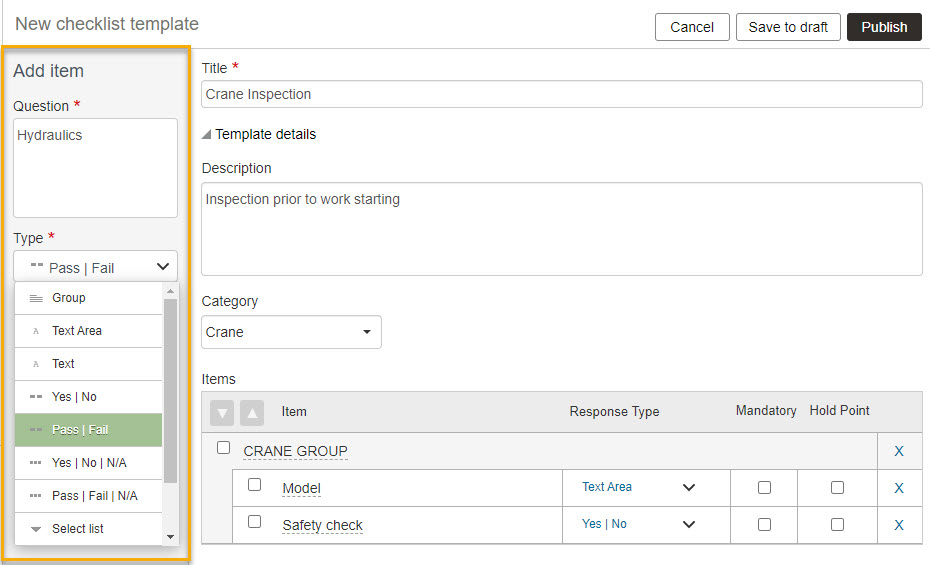Change Model response type Text Area dropdown
This screenshot has height=565, width=930.
point(638,487)
